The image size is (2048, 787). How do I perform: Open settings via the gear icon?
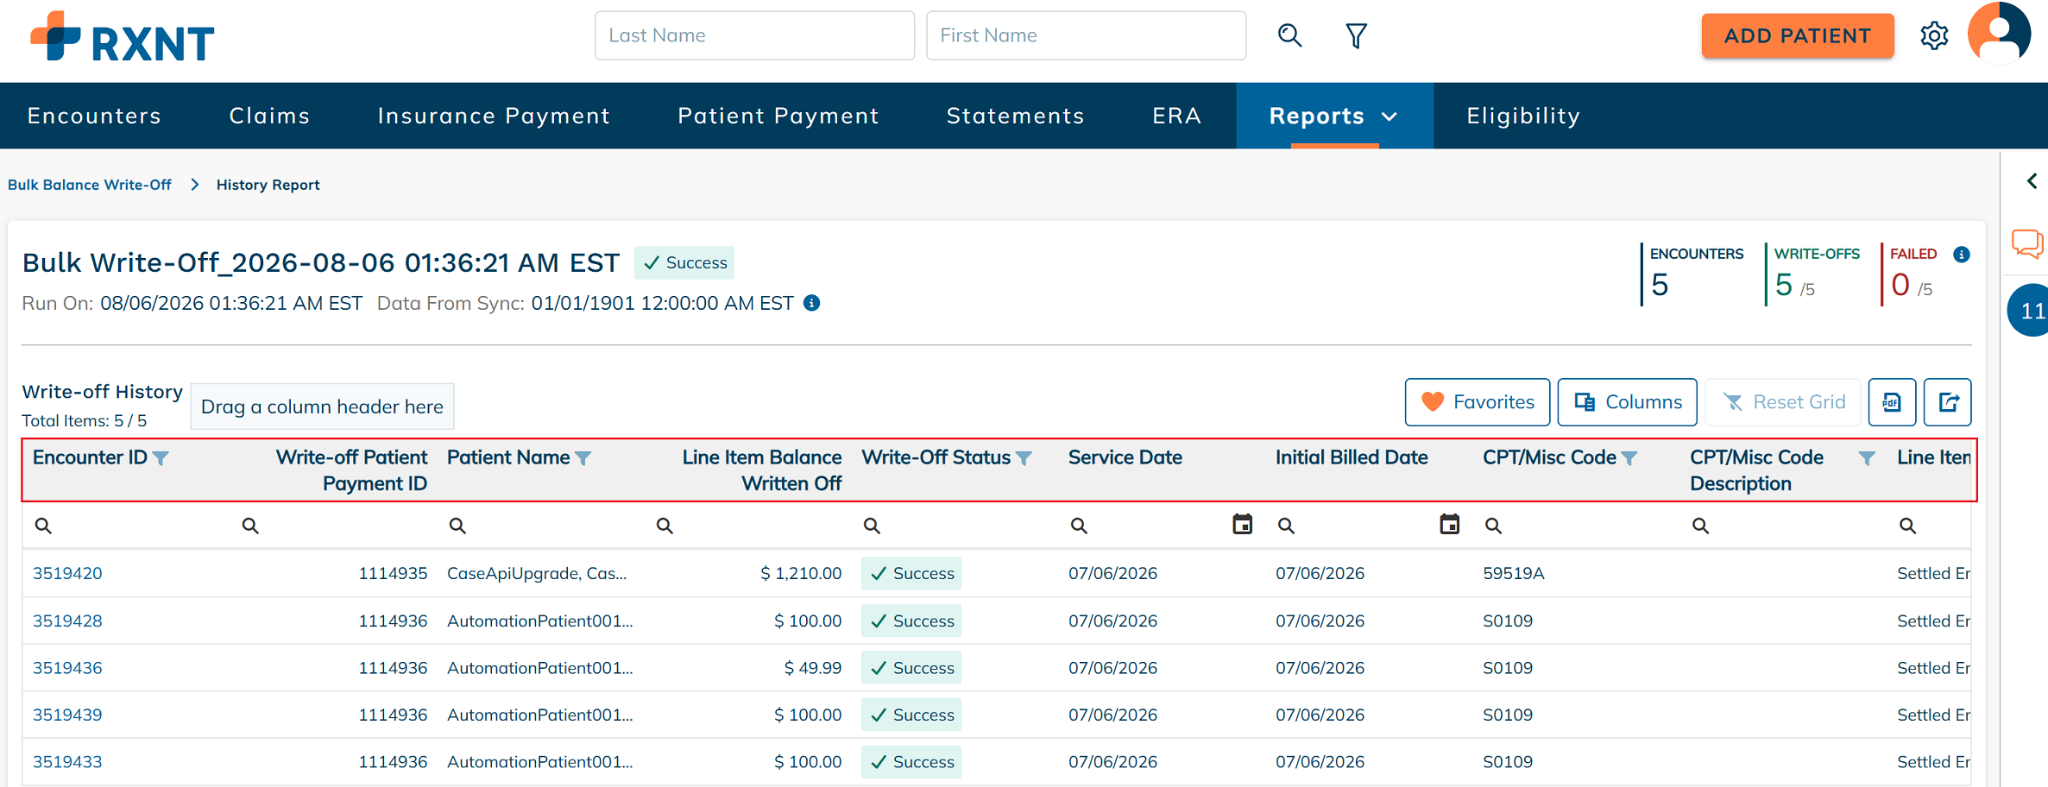(1934, 36)
